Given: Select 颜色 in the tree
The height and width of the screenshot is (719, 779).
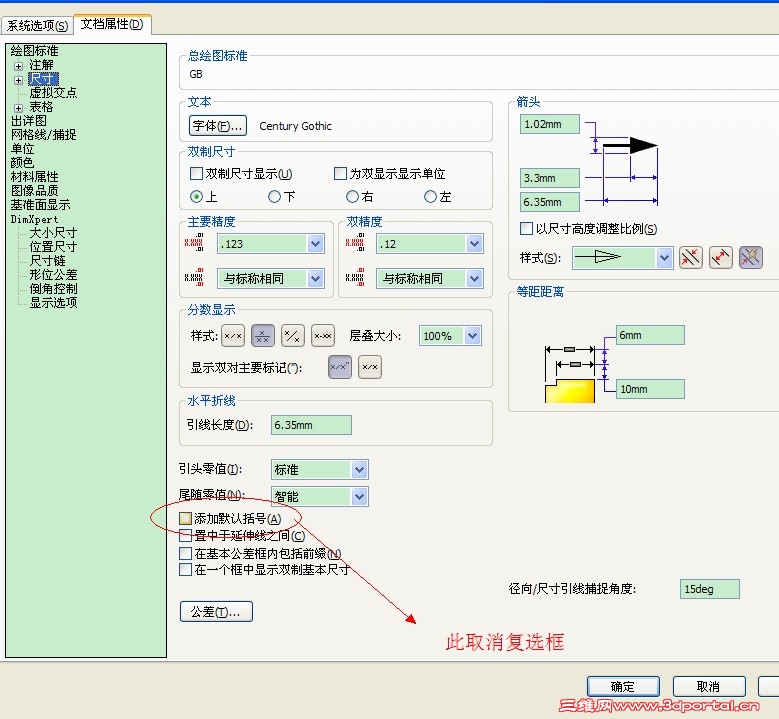Looking at the screenshot, I should coord(22,162).
